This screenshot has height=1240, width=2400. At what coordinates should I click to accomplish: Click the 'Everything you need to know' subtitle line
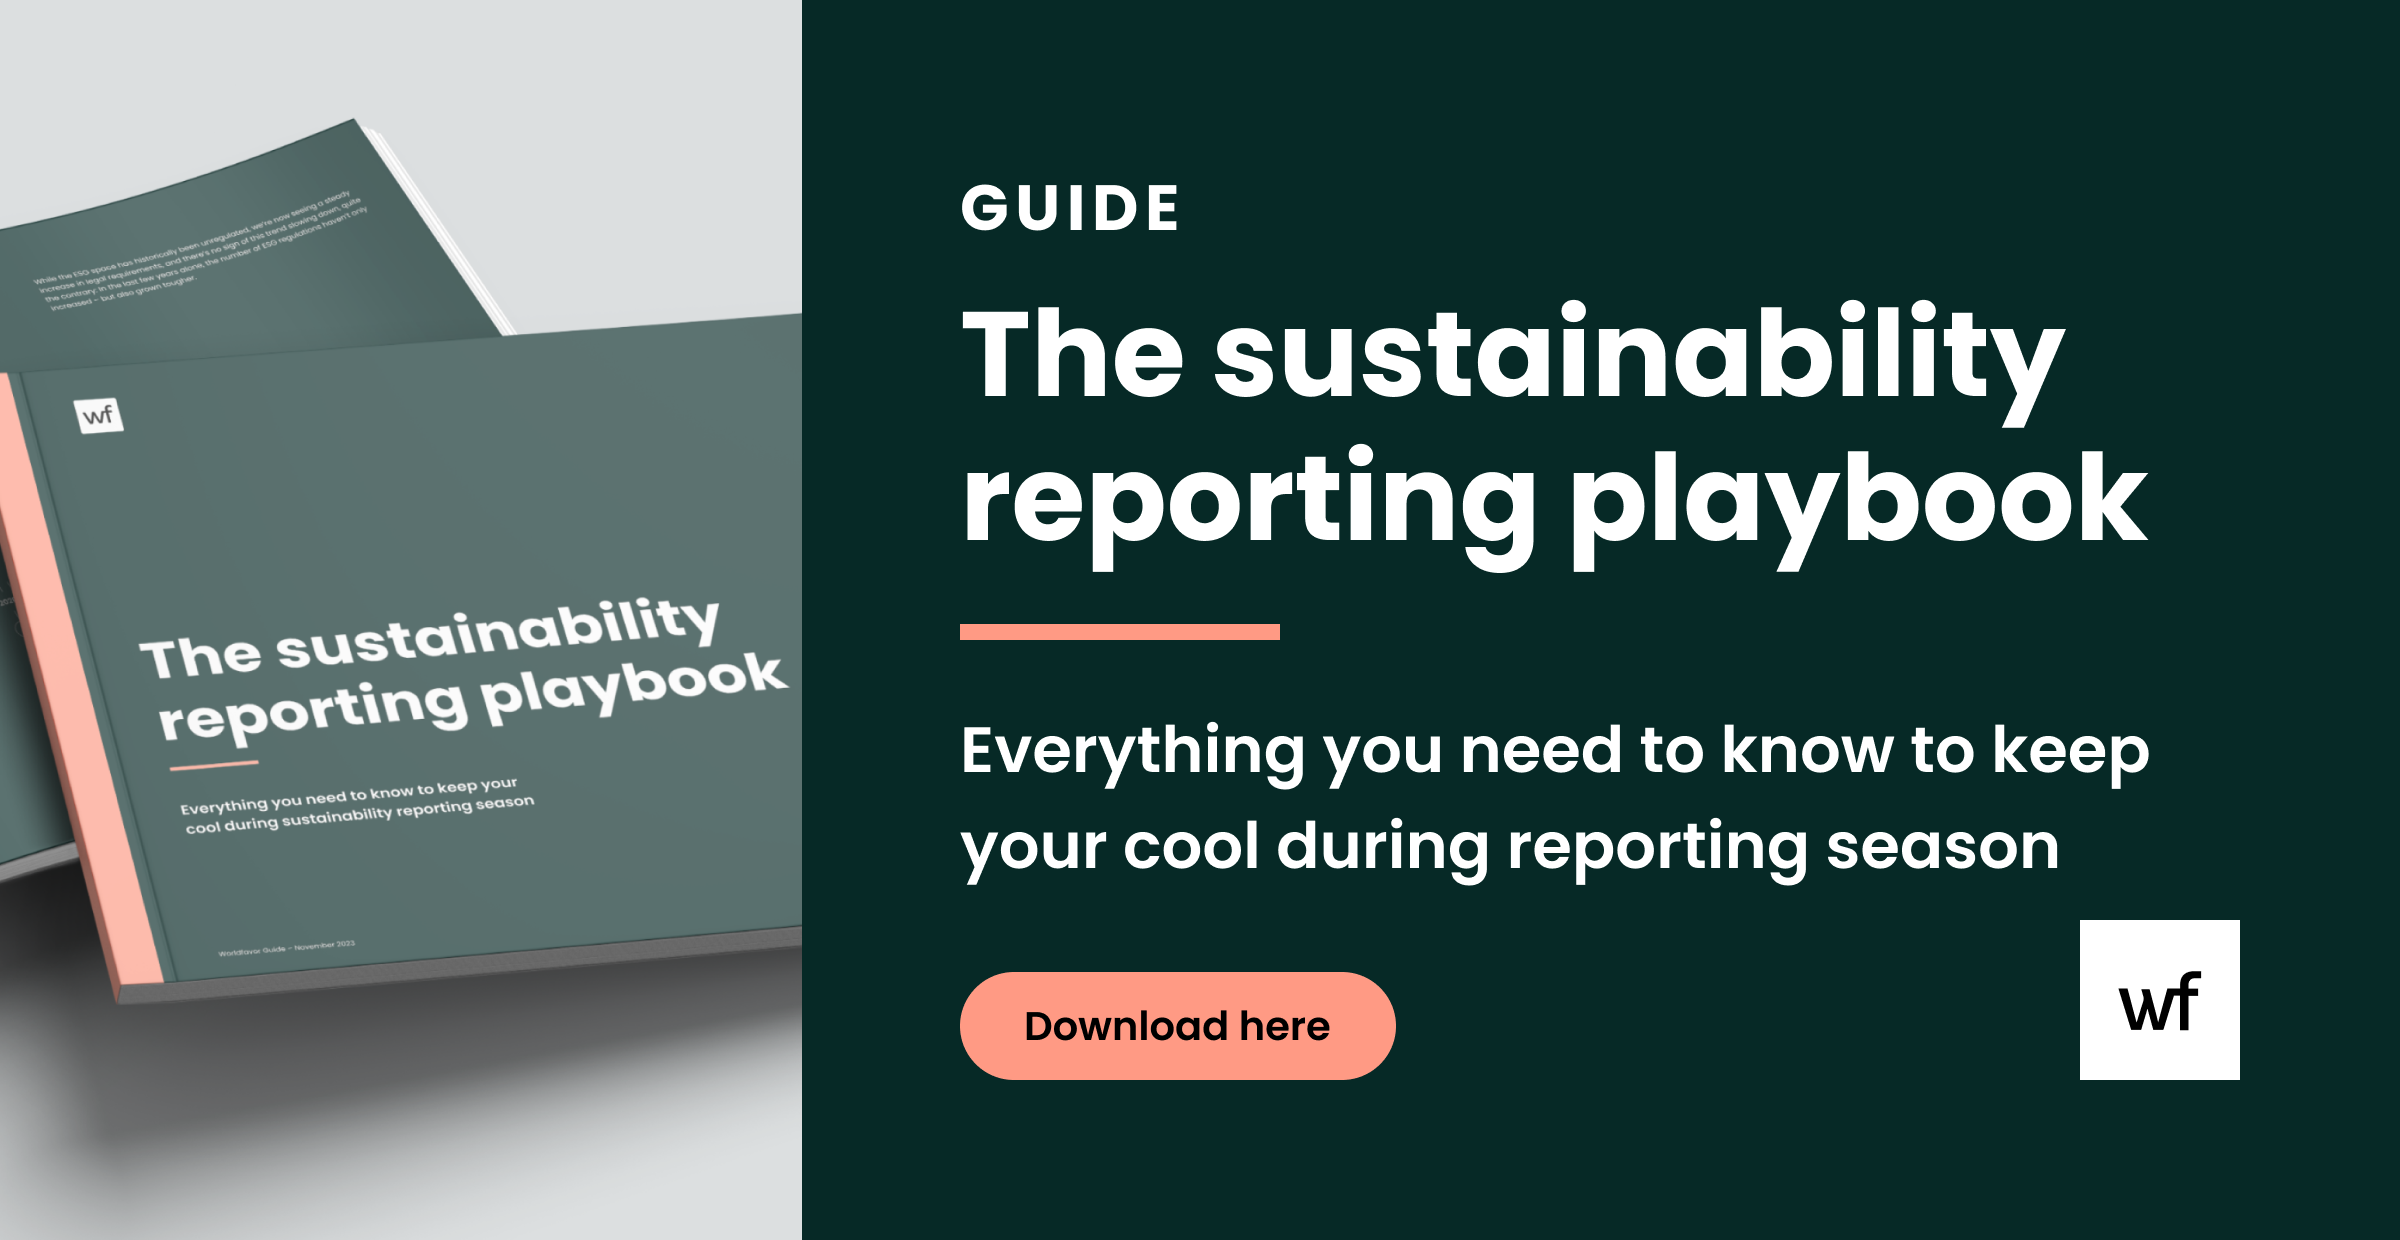click(x=1554, y=752)
